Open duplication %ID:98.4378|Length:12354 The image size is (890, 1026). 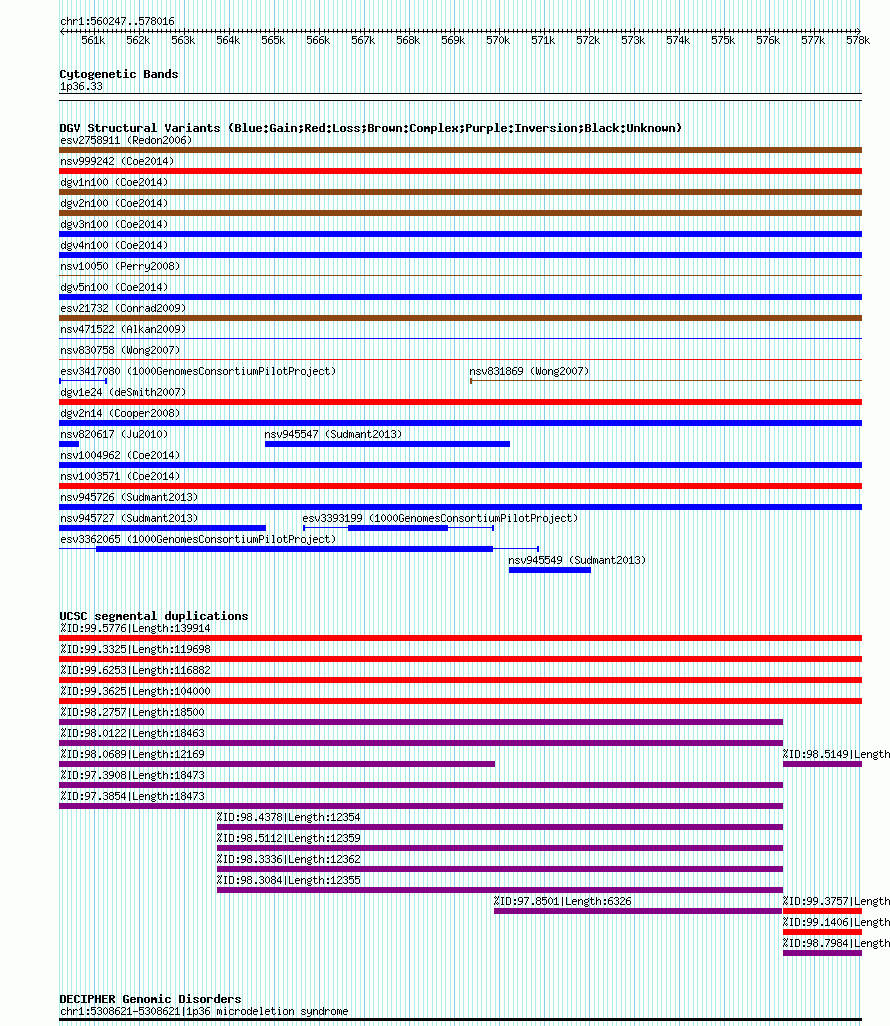[x=500, y=826]
